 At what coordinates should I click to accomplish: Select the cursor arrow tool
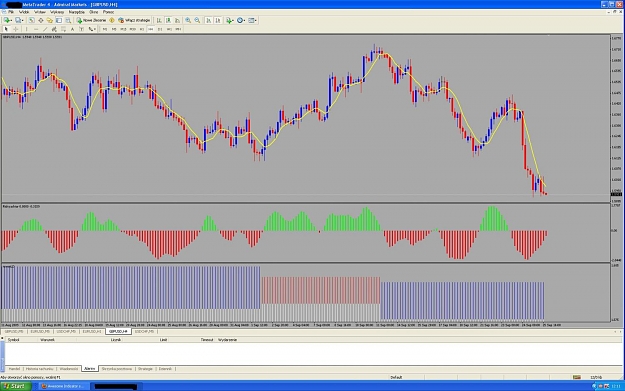[6, 29]
